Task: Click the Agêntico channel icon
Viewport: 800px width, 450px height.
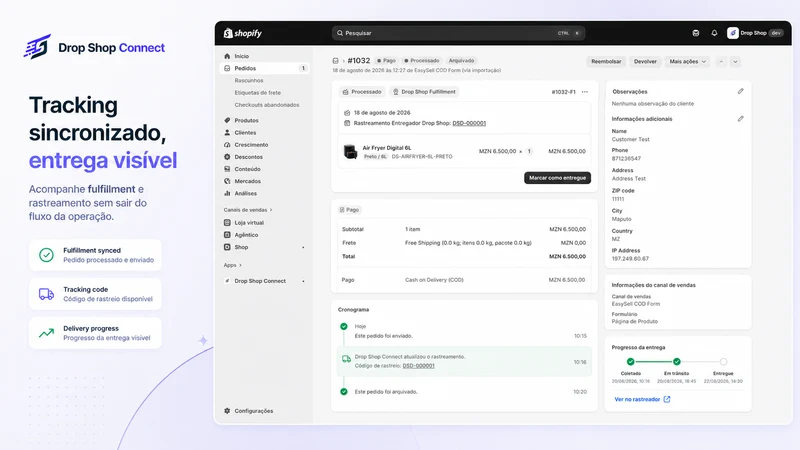Action: point(227,235)
